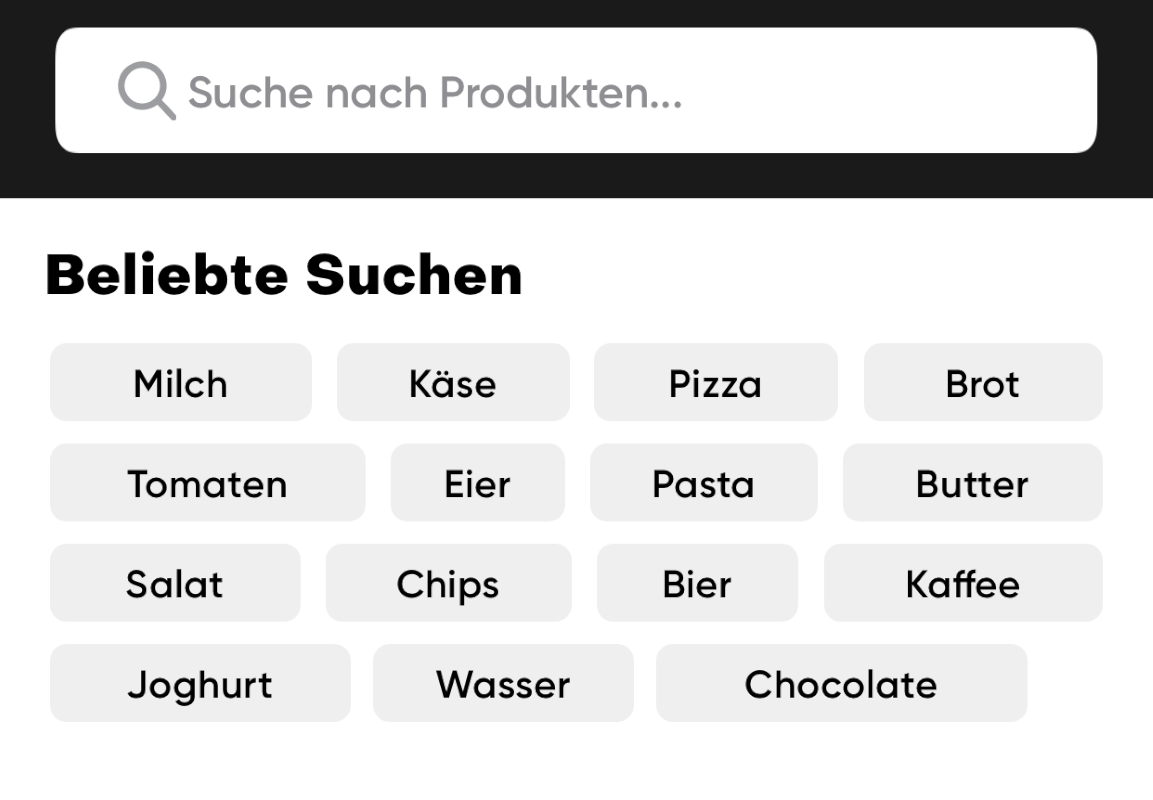Screen dimensions: 1153x800
Task: Open Pasta search results chip
Action: point(704,482)
